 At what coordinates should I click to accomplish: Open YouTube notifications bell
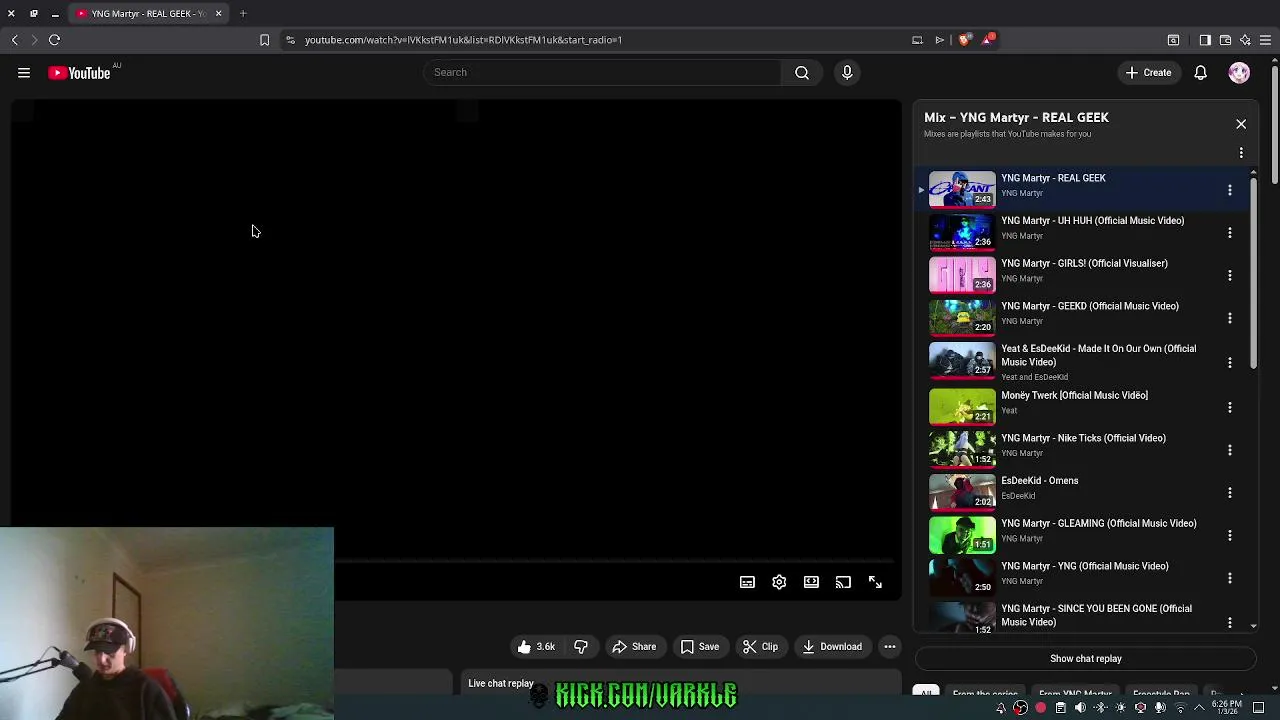(1200, 72)
